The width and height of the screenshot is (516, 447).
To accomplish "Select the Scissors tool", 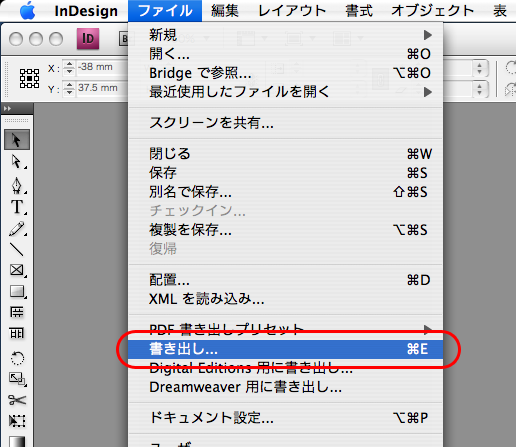I will point(17,400).
